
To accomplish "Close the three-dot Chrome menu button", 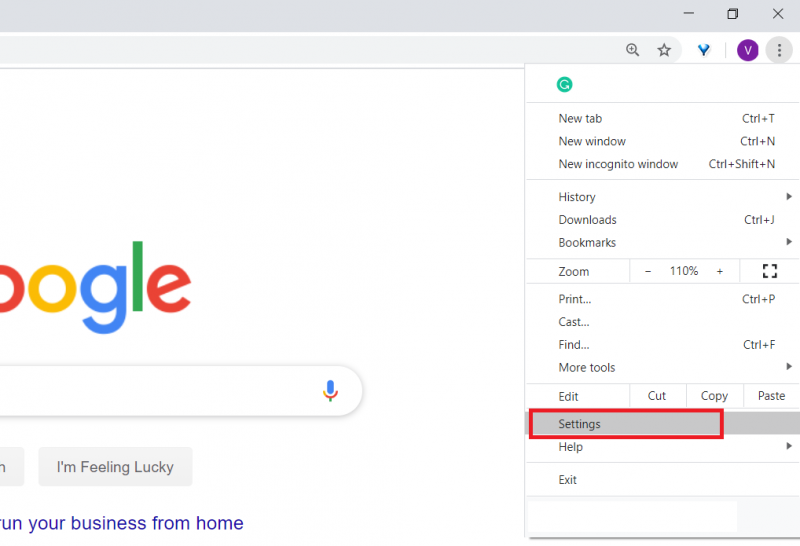I will pos(779,50).
